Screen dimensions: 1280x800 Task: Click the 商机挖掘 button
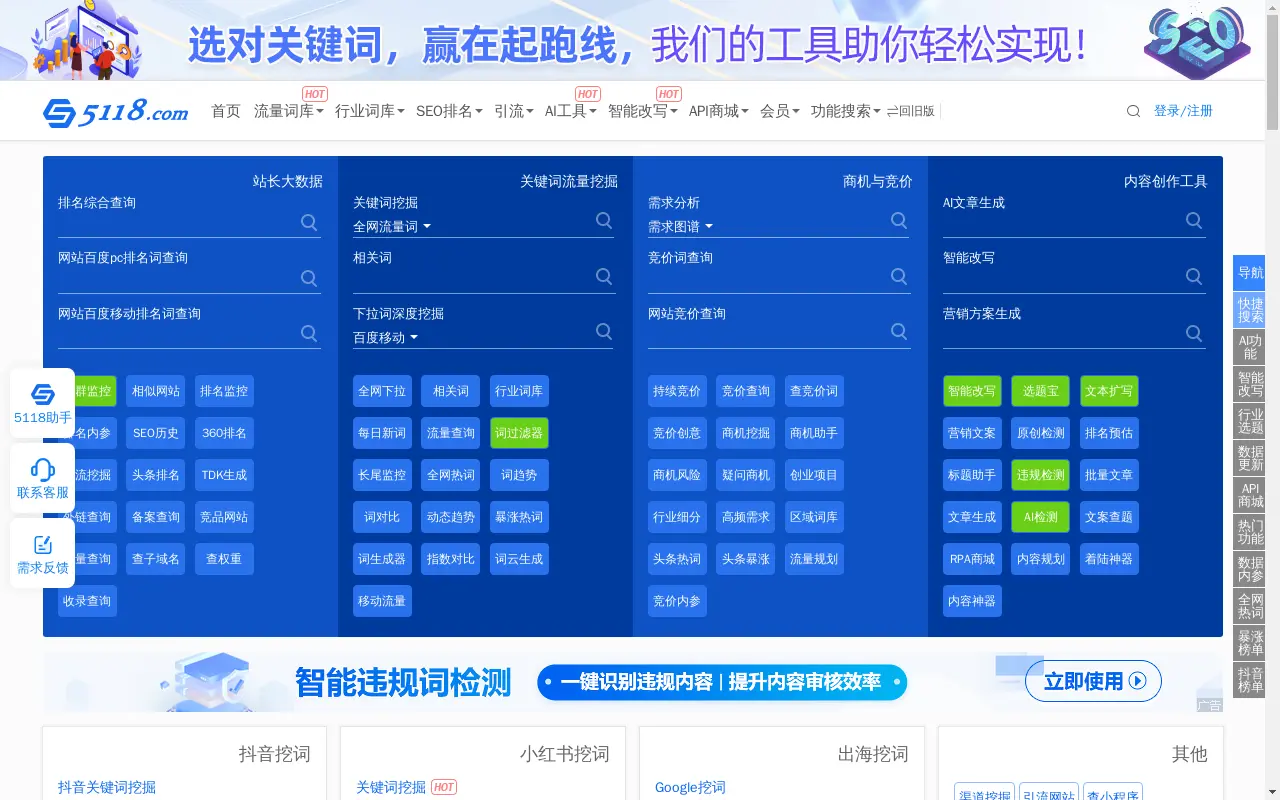coord(746,433)
